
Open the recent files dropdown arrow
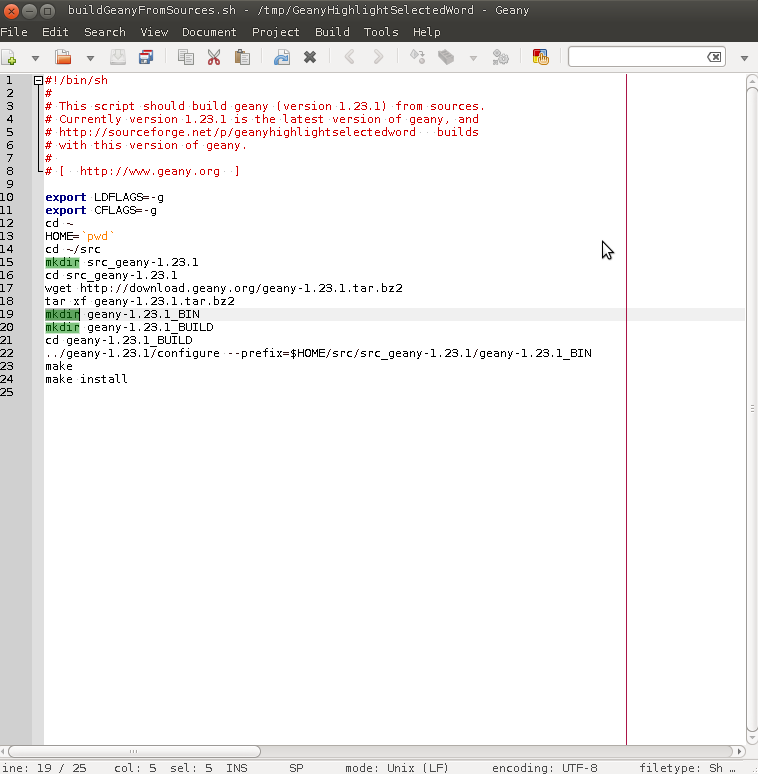[x=89, y=58]
